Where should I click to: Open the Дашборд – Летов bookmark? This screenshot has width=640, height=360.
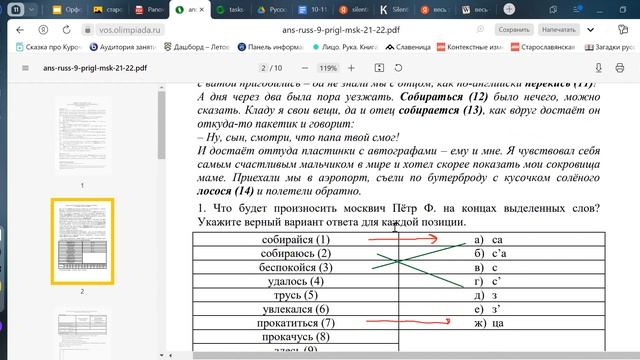(x=197, y=47)
